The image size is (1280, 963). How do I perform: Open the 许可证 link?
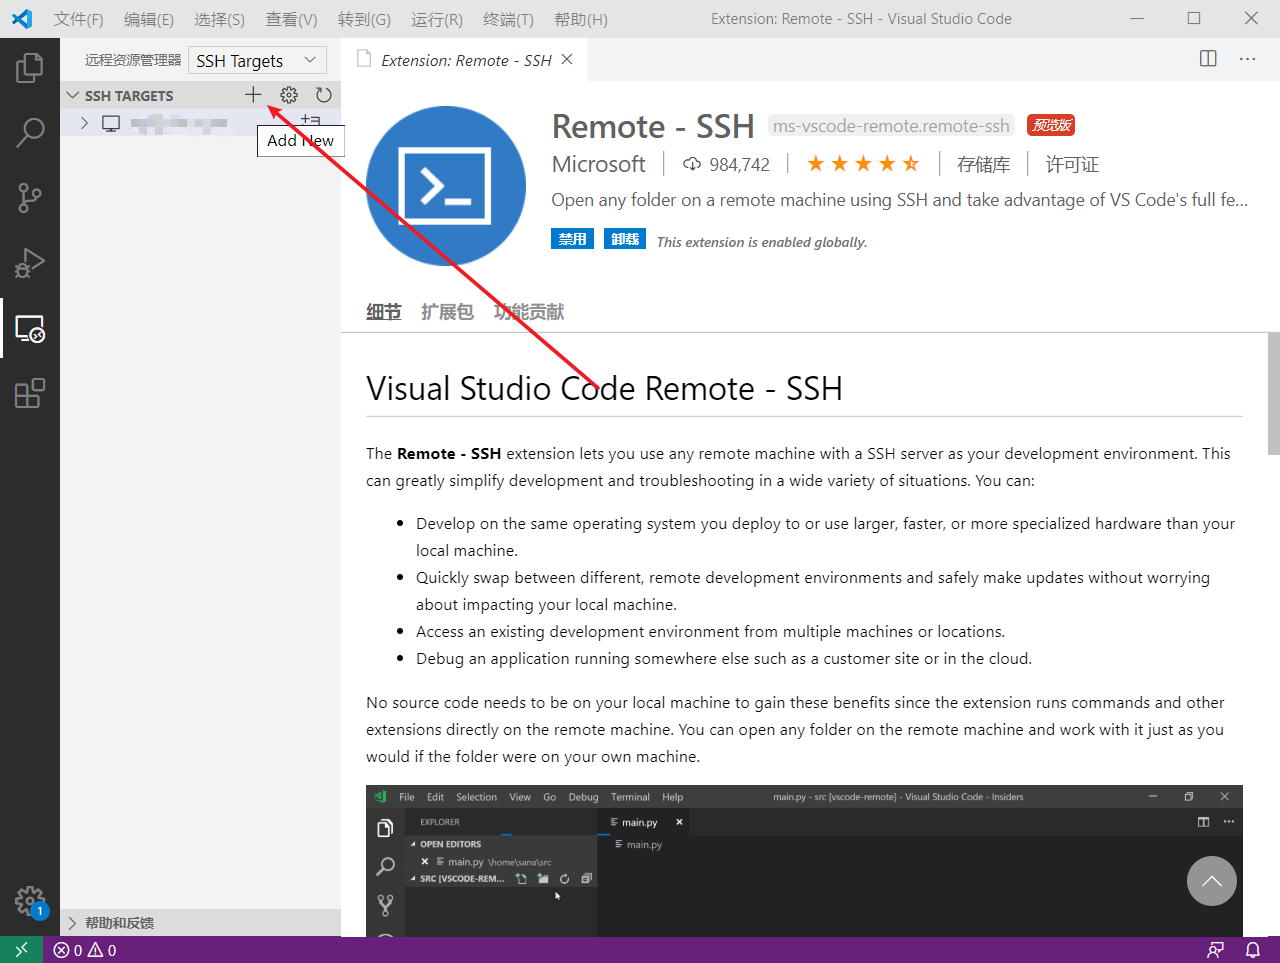point(1072,165)
